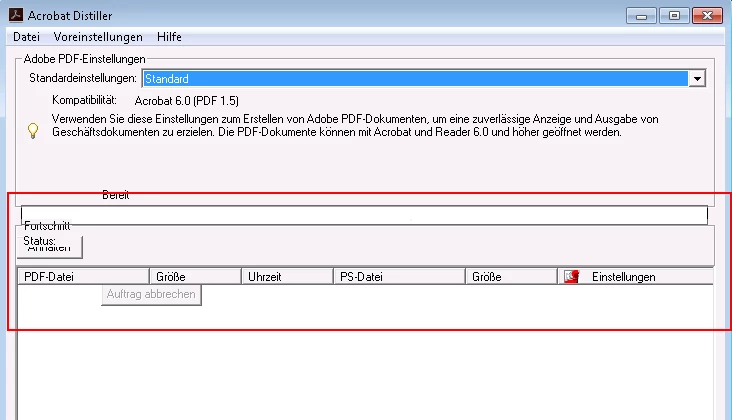Click the Einstellungen column header
The width and height of the screenshot is (732, 420).
pos(636,276)
